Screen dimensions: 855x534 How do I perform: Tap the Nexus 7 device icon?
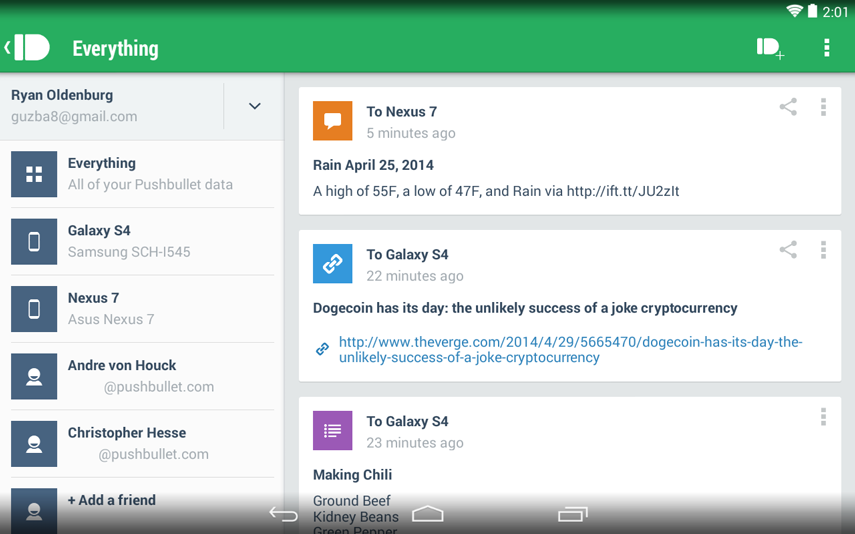click(34, 309)
